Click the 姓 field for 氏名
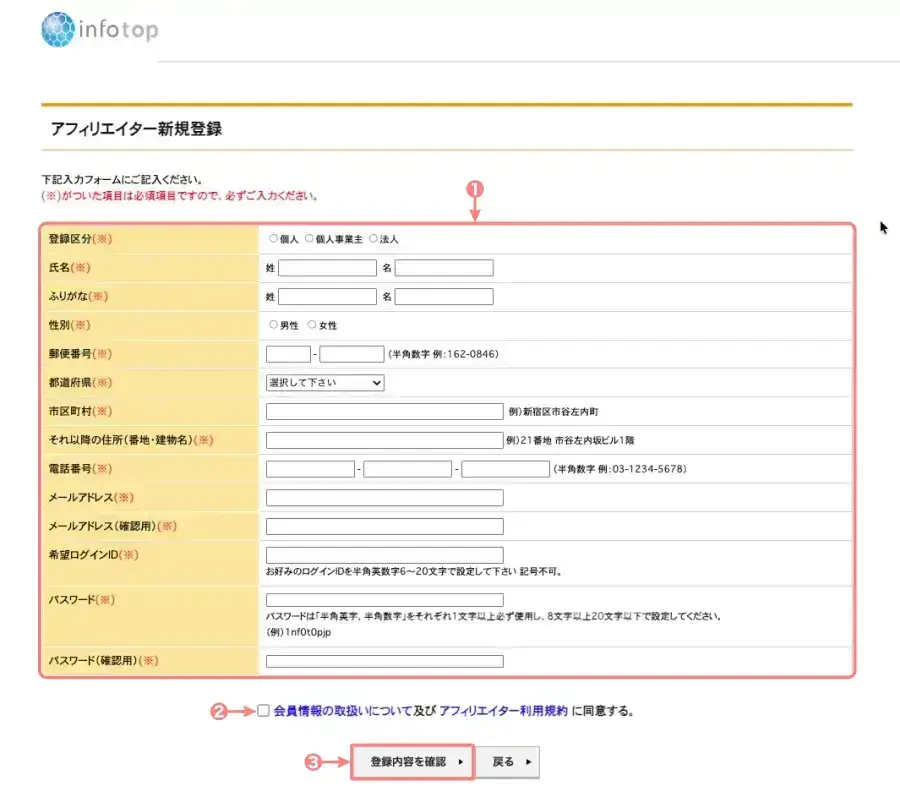The height and width of the screenshot is (795, 900). (x=328, y=267)
